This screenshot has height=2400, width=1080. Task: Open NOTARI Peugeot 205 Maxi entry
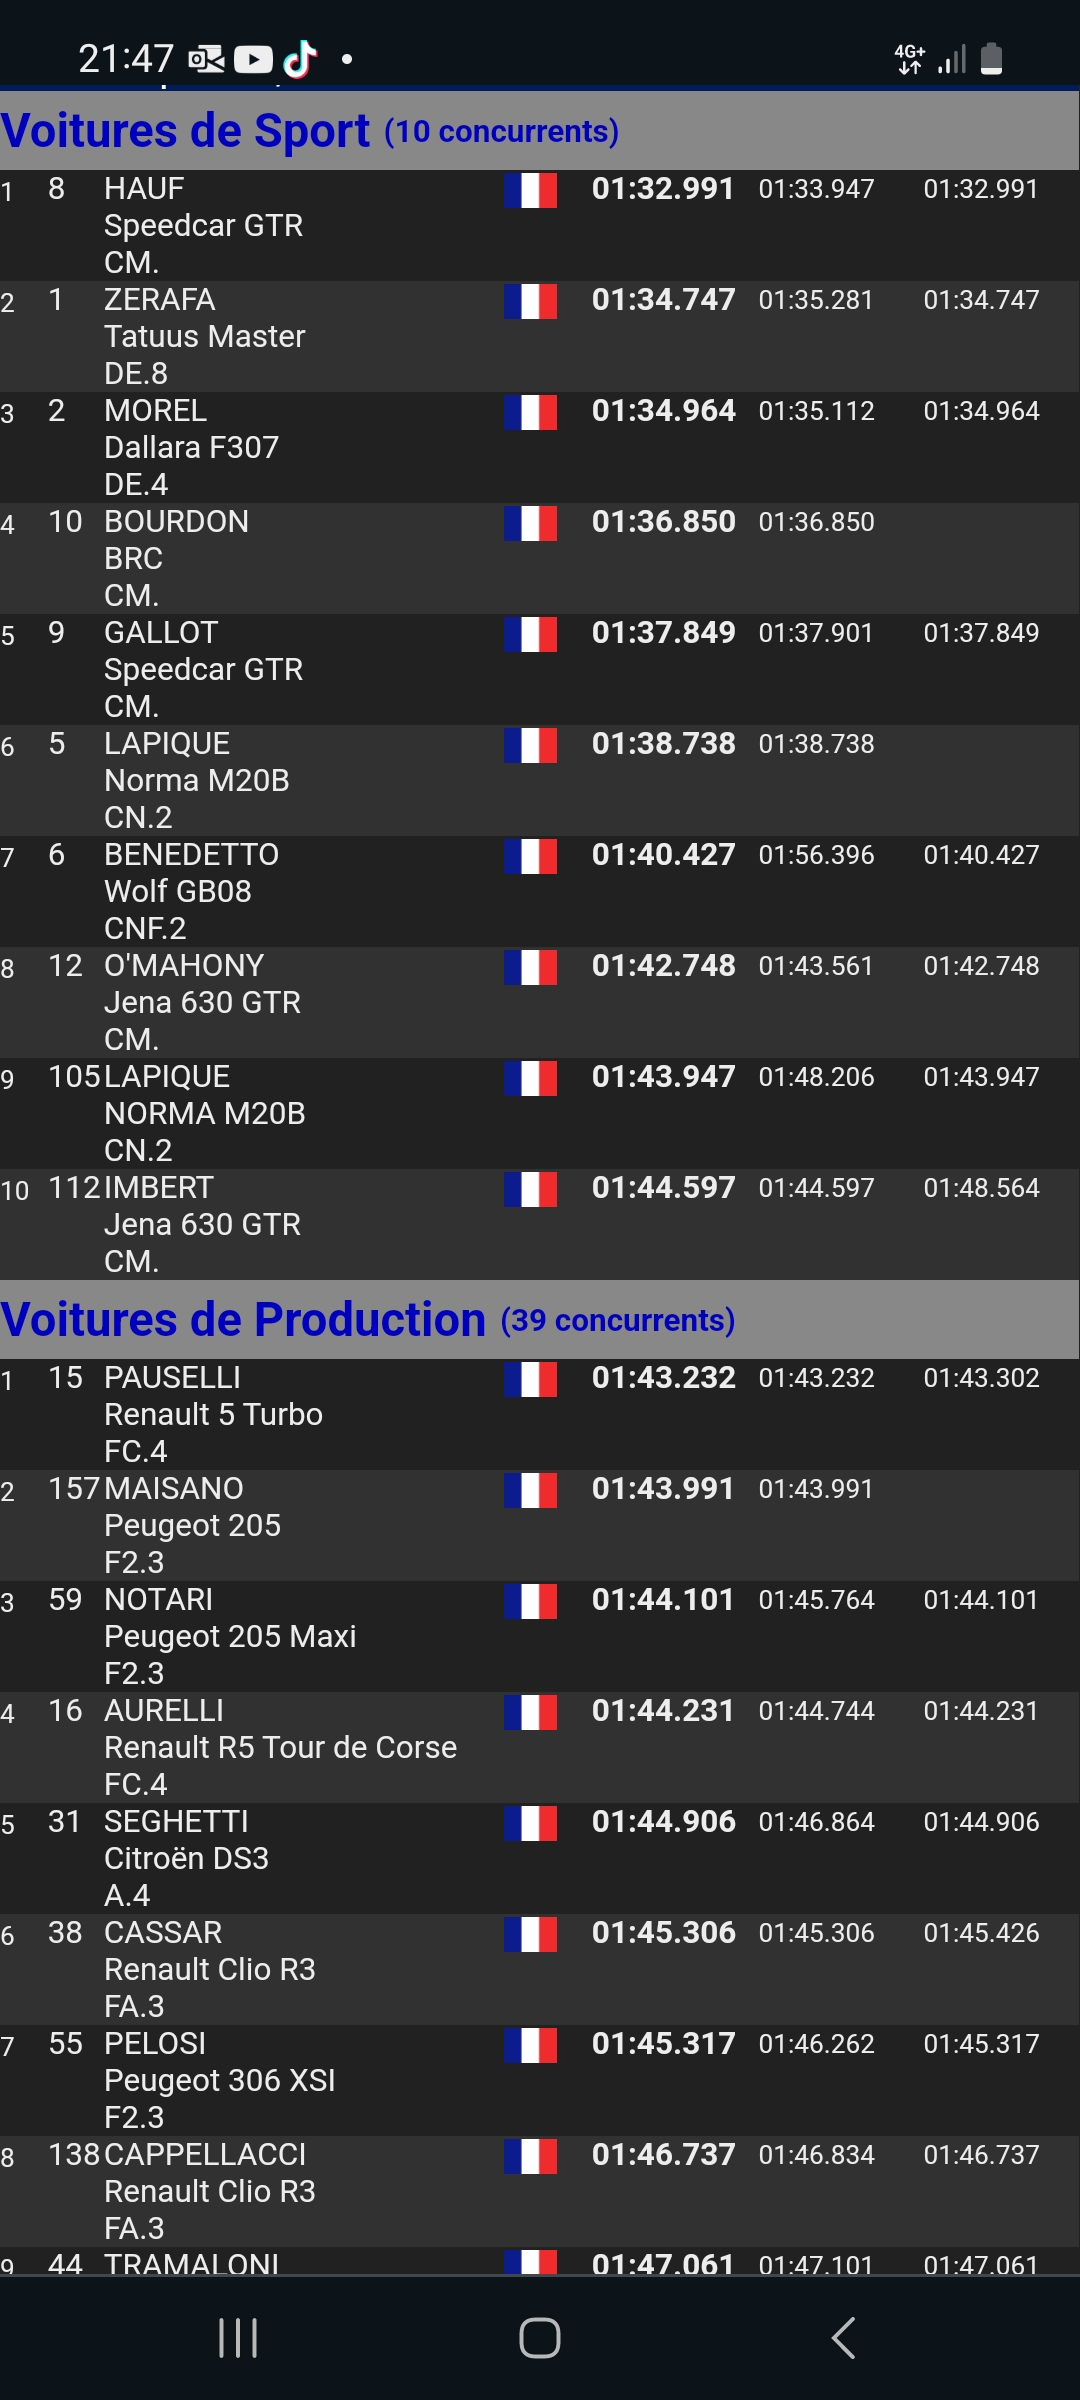[x=540, y=1636]
